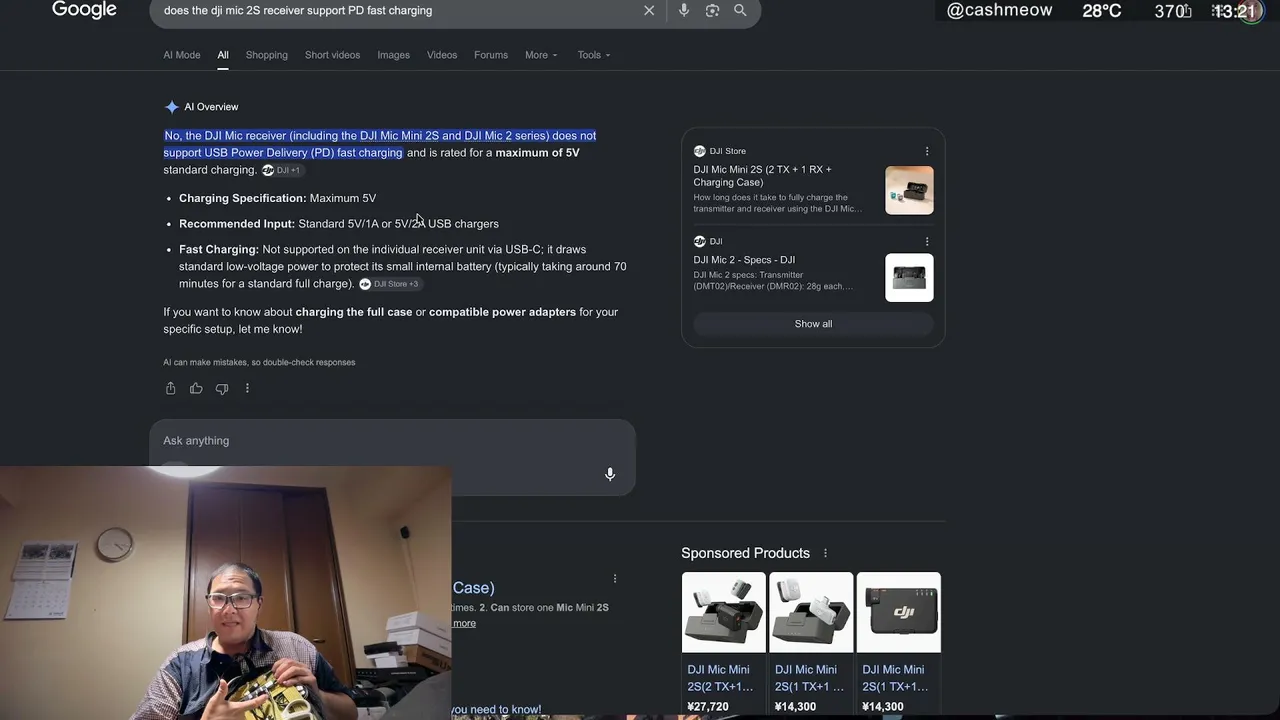This screenshot has height=720, width=1280.
Task: Open the three-dot menu on DJI Mic 2 Specs card
Action: coord(927,241)
